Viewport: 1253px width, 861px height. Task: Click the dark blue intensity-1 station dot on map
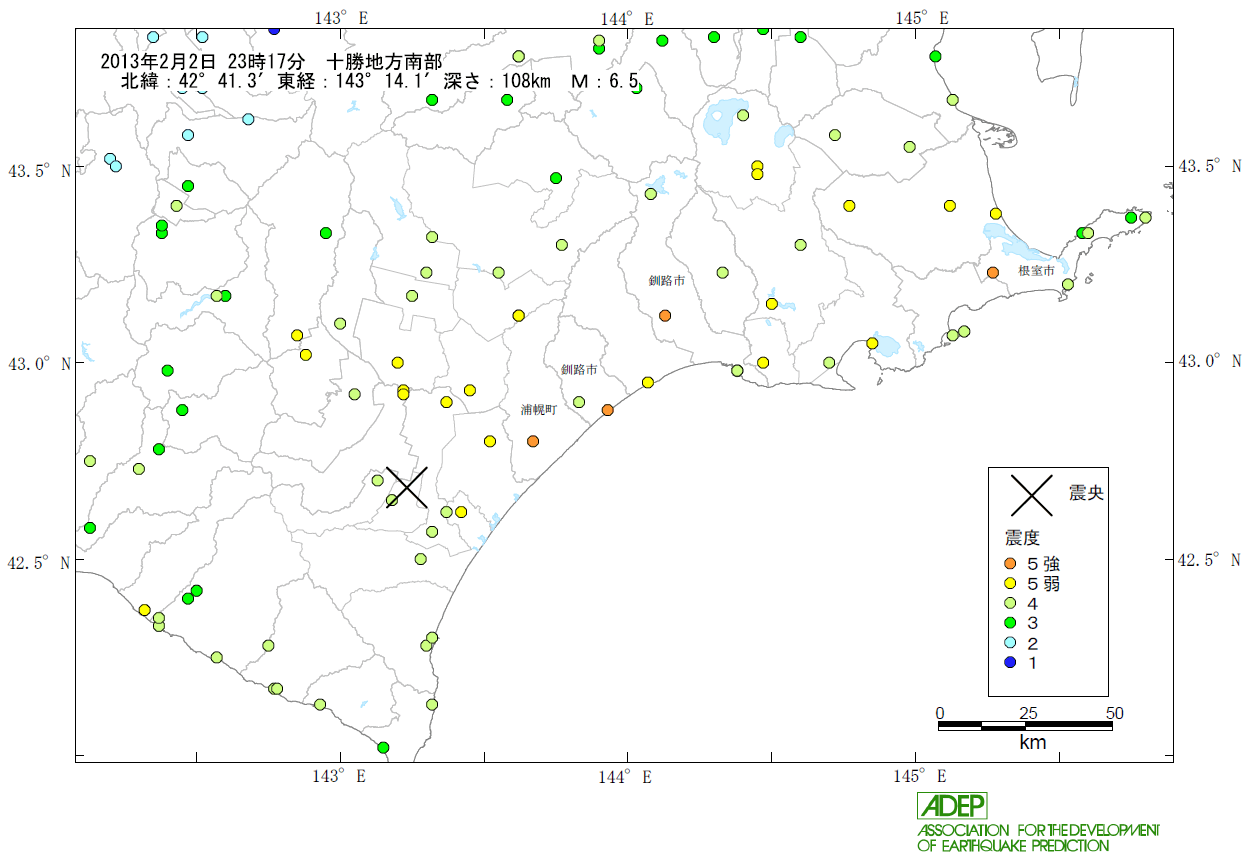[275, 30]
